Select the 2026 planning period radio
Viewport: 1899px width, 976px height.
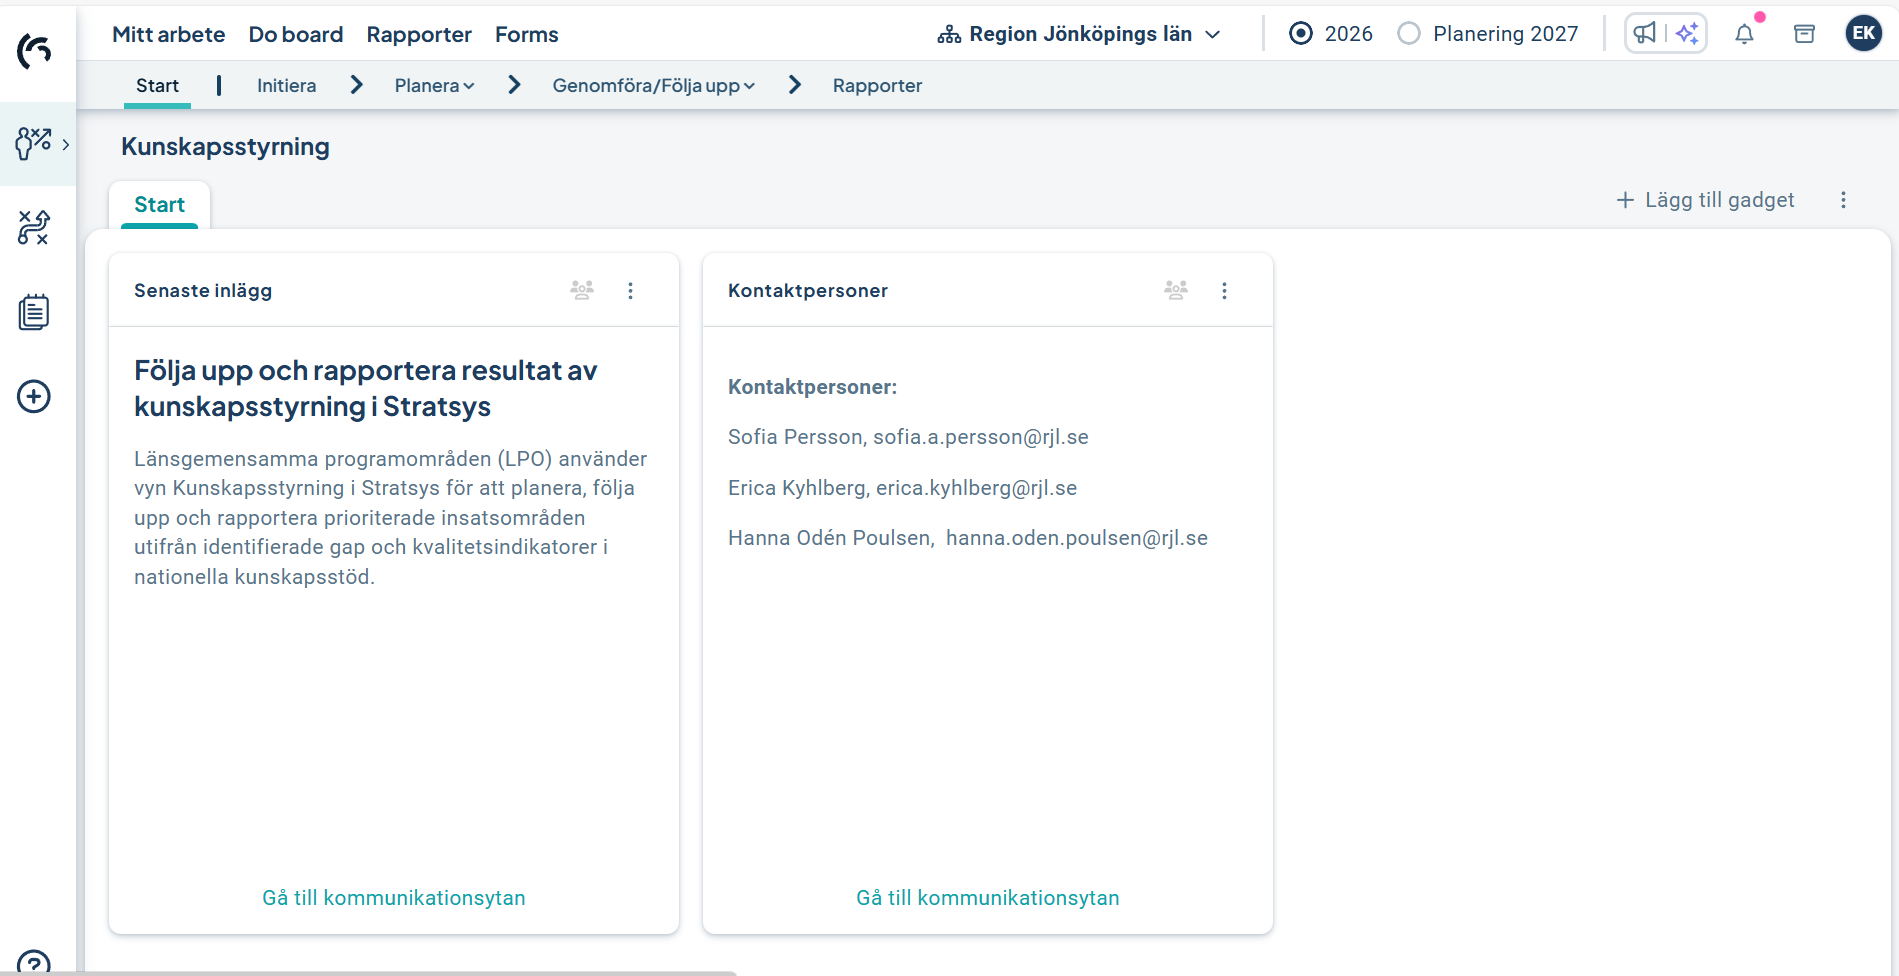coord(1300,33)
